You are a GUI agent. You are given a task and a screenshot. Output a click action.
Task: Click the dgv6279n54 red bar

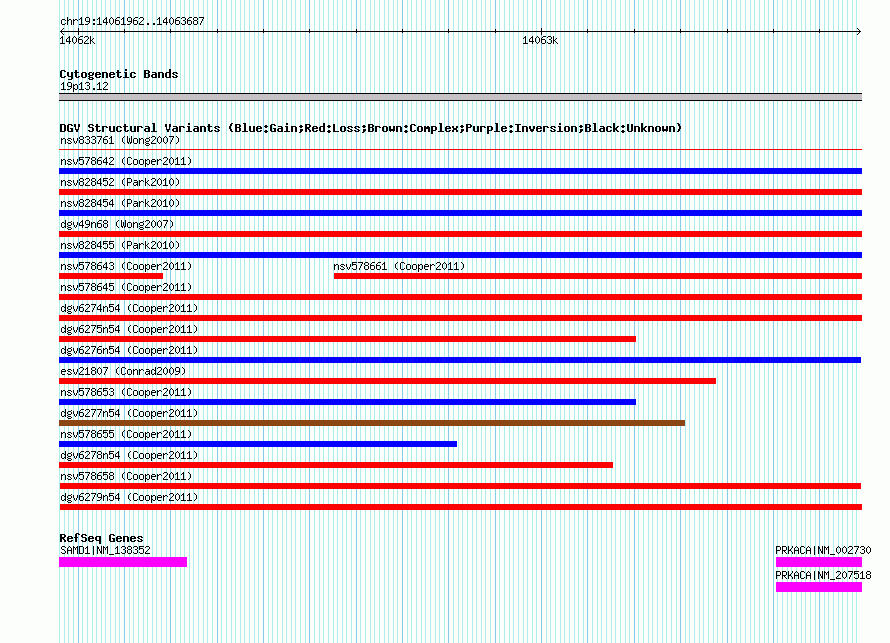tap(460, 507)
